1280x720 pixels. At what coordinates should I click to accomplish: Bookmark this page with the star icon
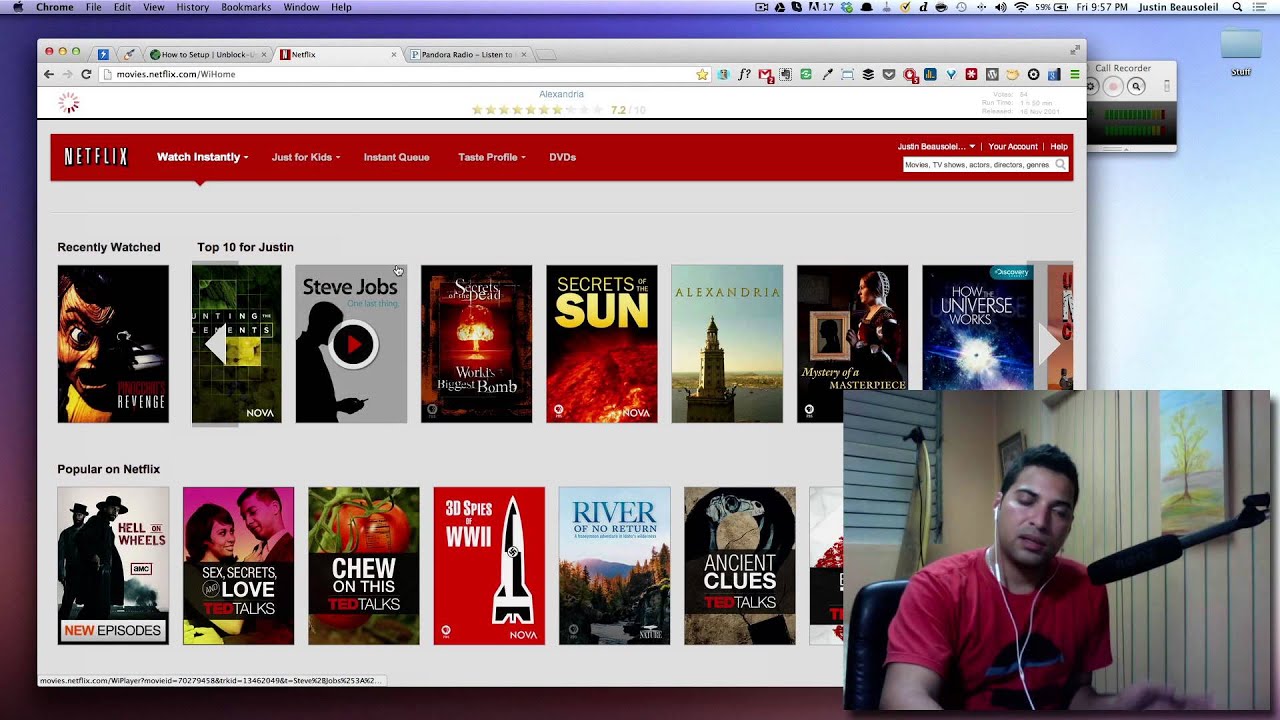[702, 74]
